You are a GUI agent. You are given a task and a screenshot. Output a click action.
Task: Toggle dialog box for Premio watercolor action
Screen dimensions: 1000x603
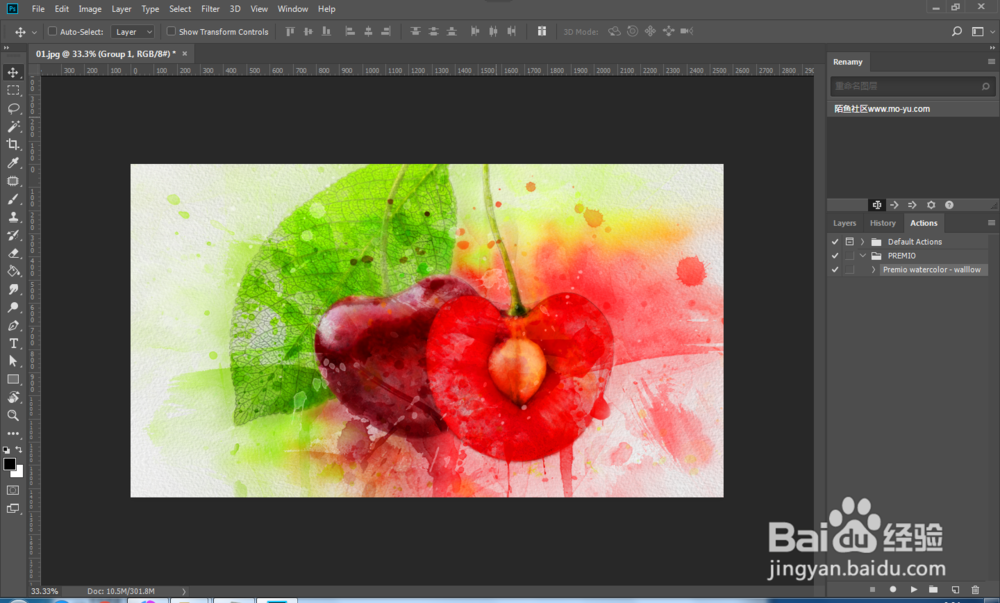[849, 270]
